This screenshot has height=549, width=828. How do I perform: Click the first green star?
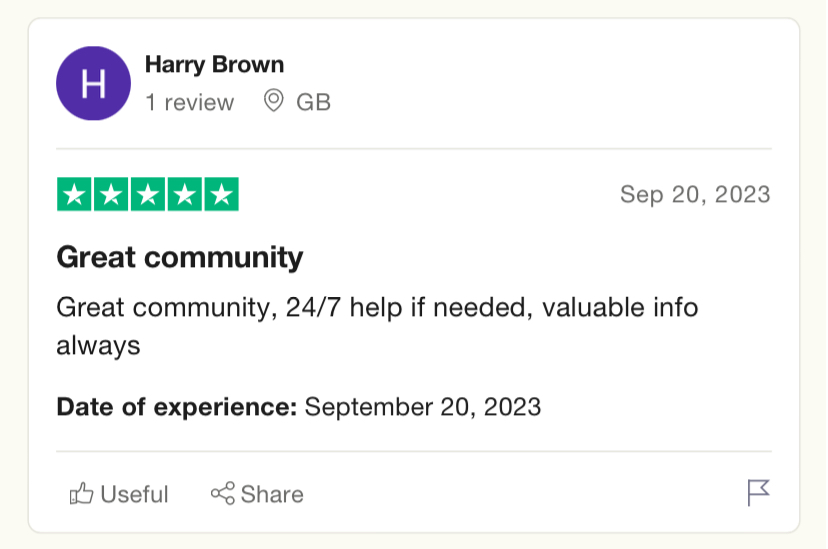(74, 194)
